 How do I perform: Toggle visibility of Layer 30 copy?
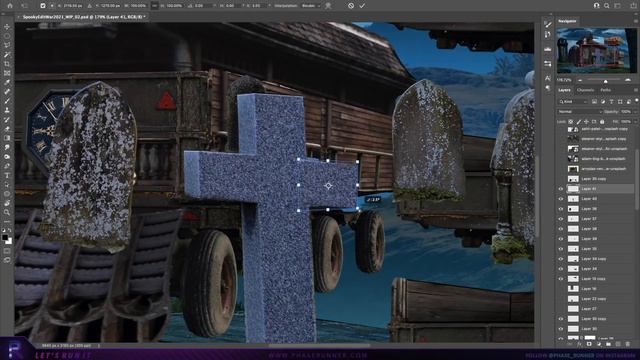pos(561,319)
